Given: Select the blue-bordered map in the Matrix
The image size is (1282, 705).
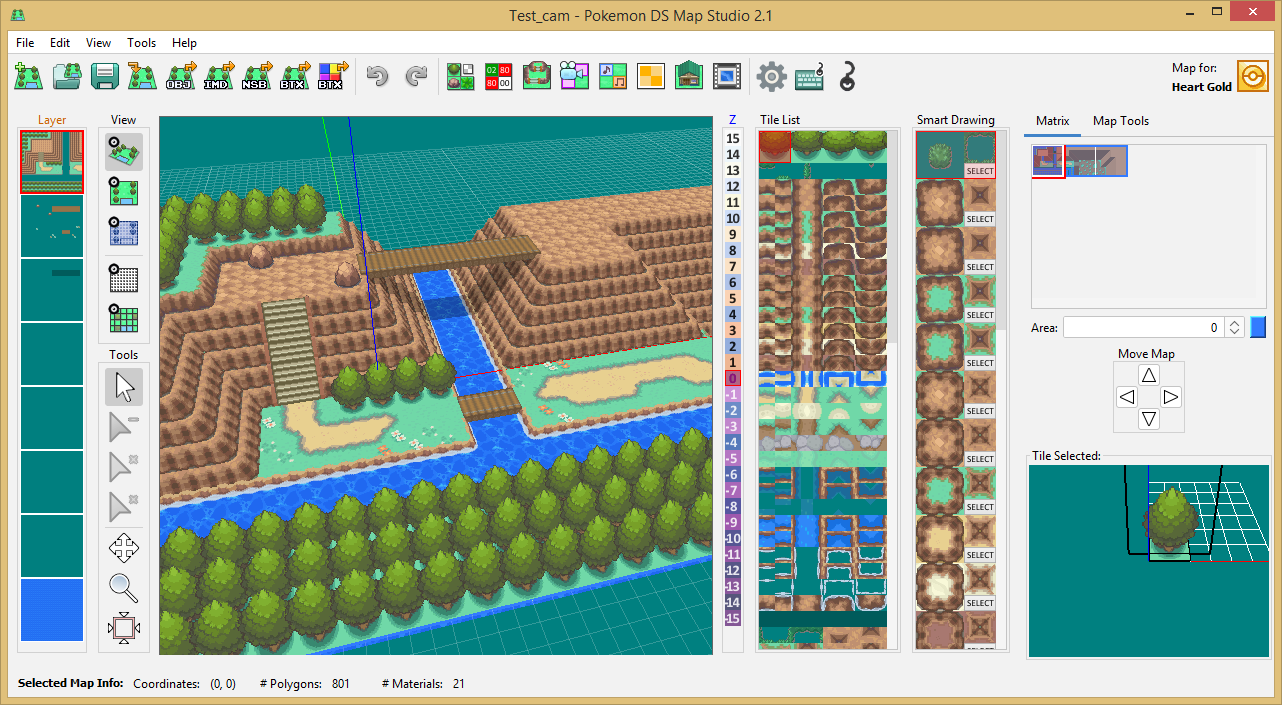Looking at the screenshot, I should click(1097, 161).
